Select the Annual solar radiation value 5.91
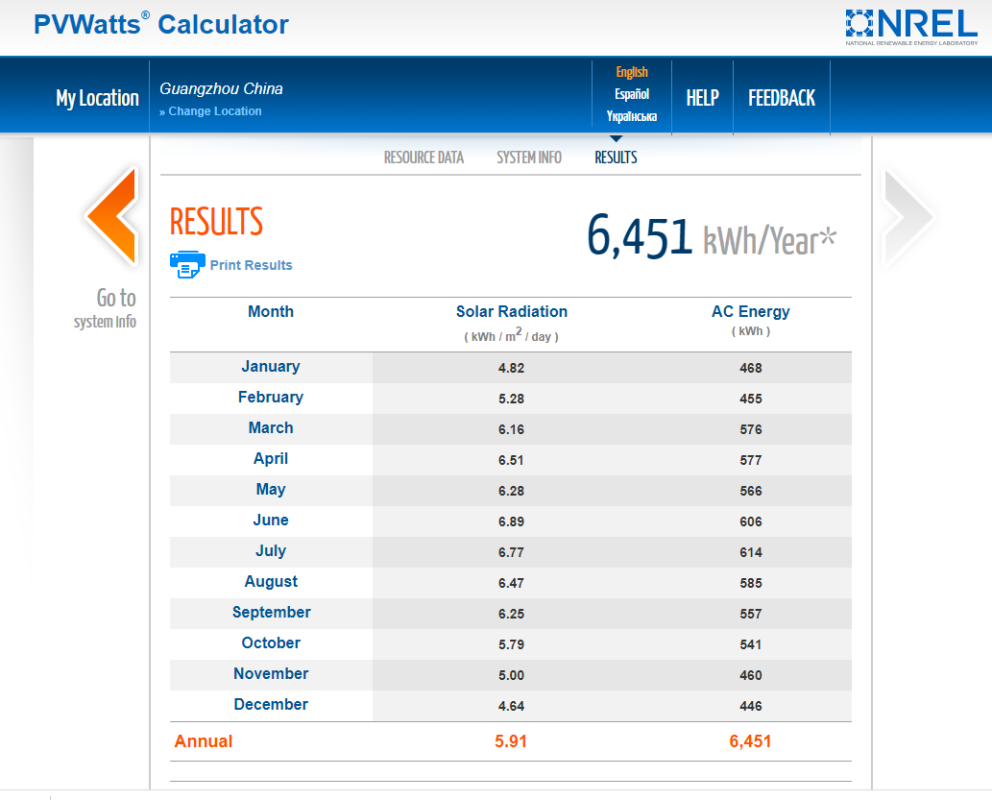992x800 pixels. click(511, 741)
